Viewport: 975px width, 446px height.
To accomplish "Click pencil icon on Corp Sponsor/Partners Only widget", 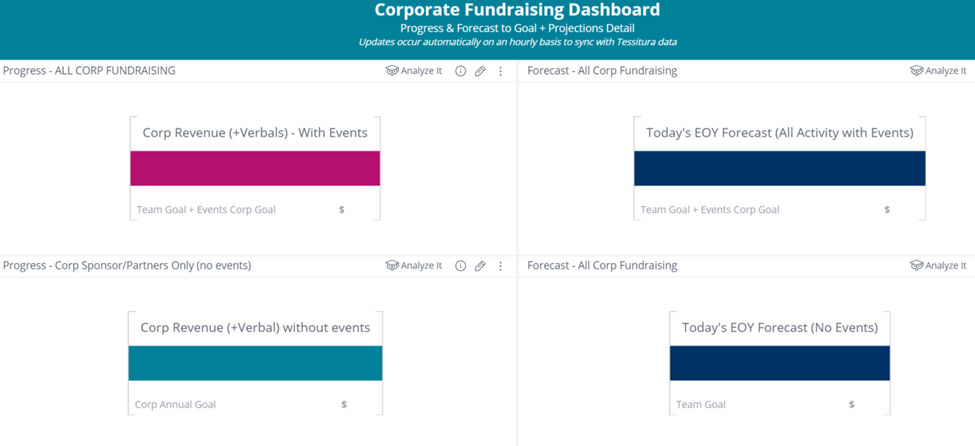I will pyautogui.click(x=480, y=266).
